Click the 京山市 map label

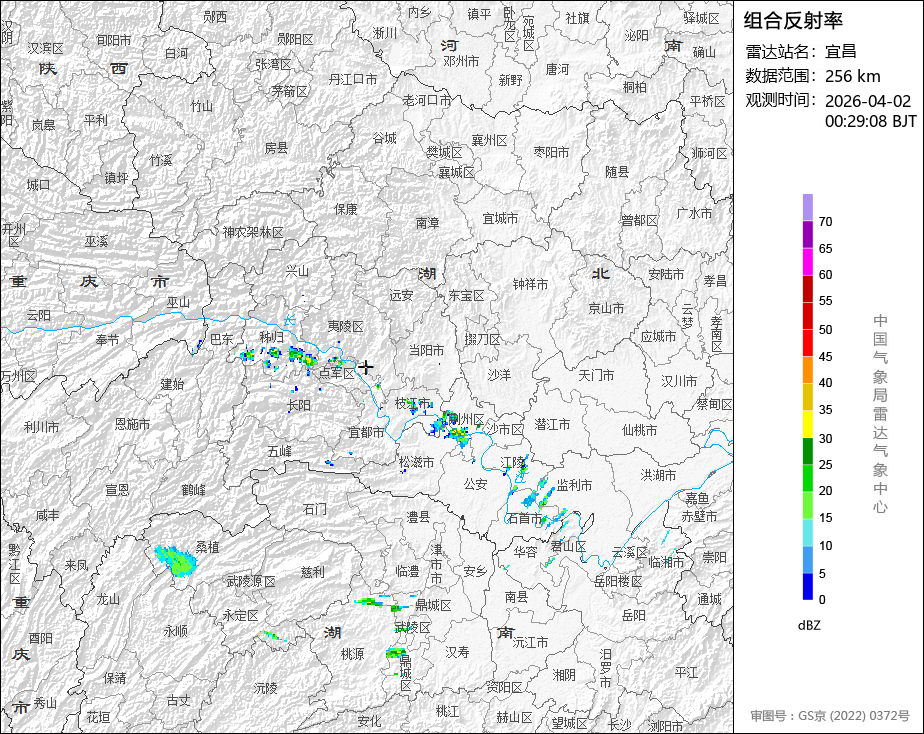[x=606, y=308]
